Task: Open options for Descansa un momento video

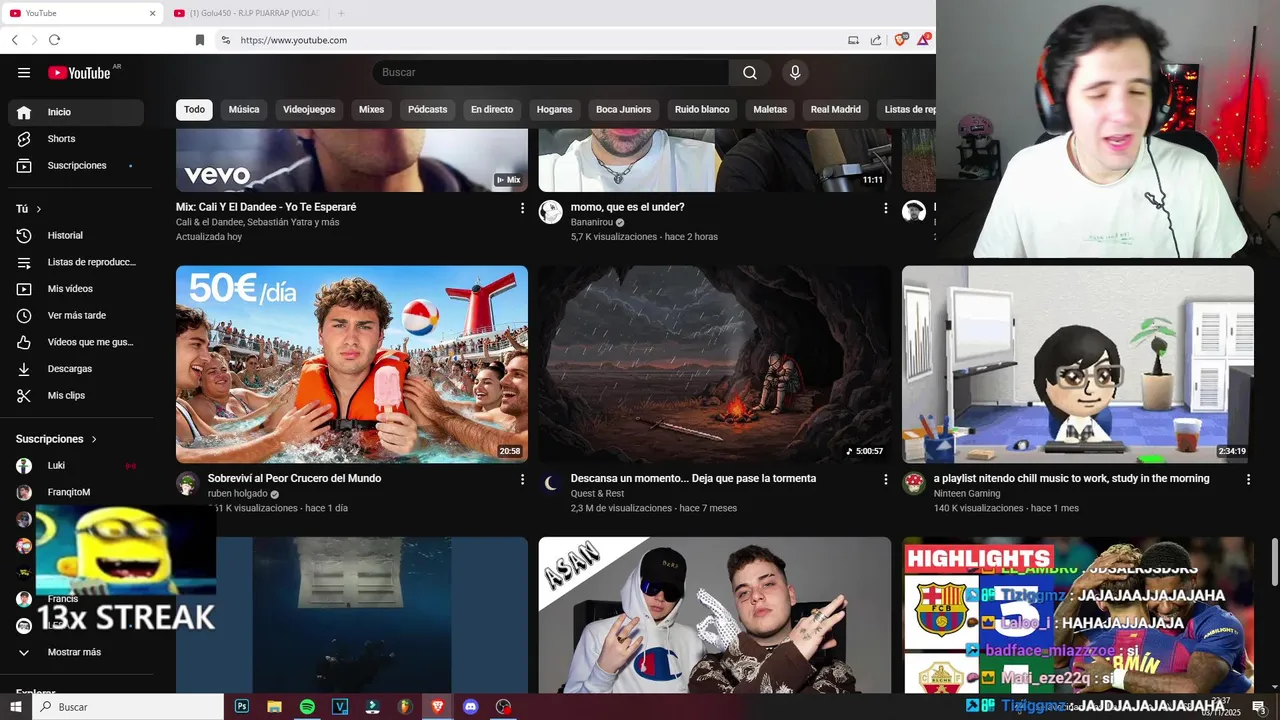Action: coord(885,480)
